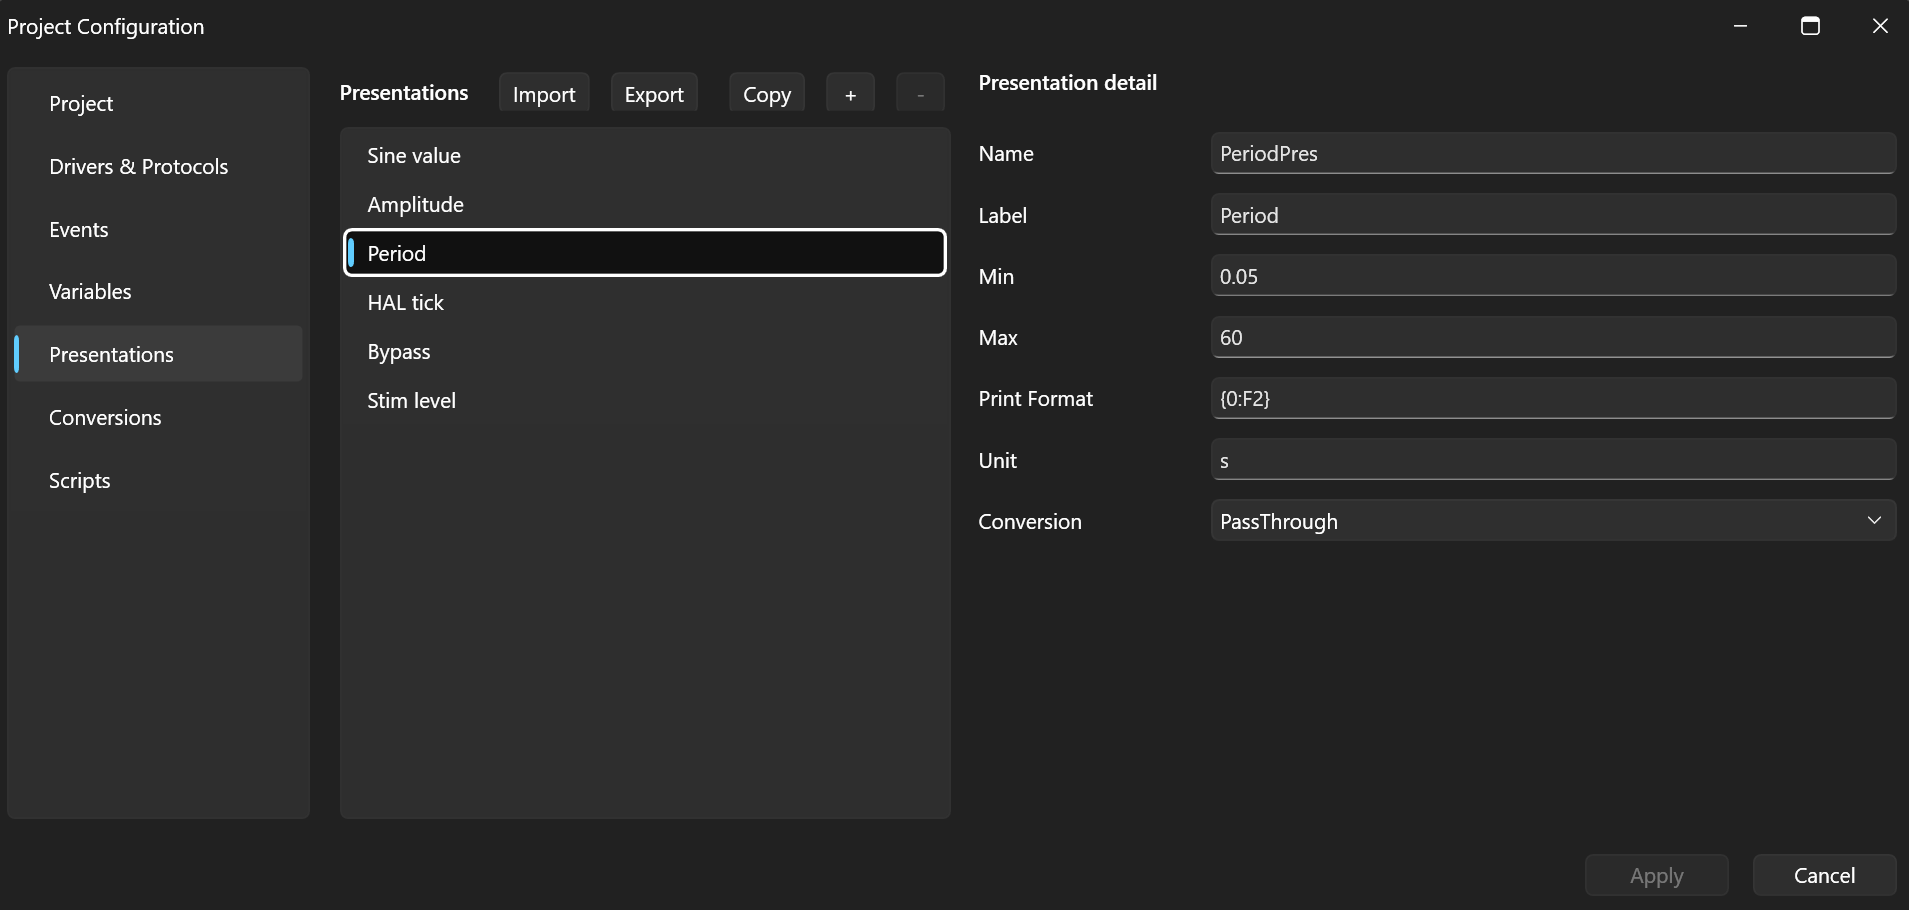Edit the Print Format field
1909x910 pixels.
tap(1553, 398)
